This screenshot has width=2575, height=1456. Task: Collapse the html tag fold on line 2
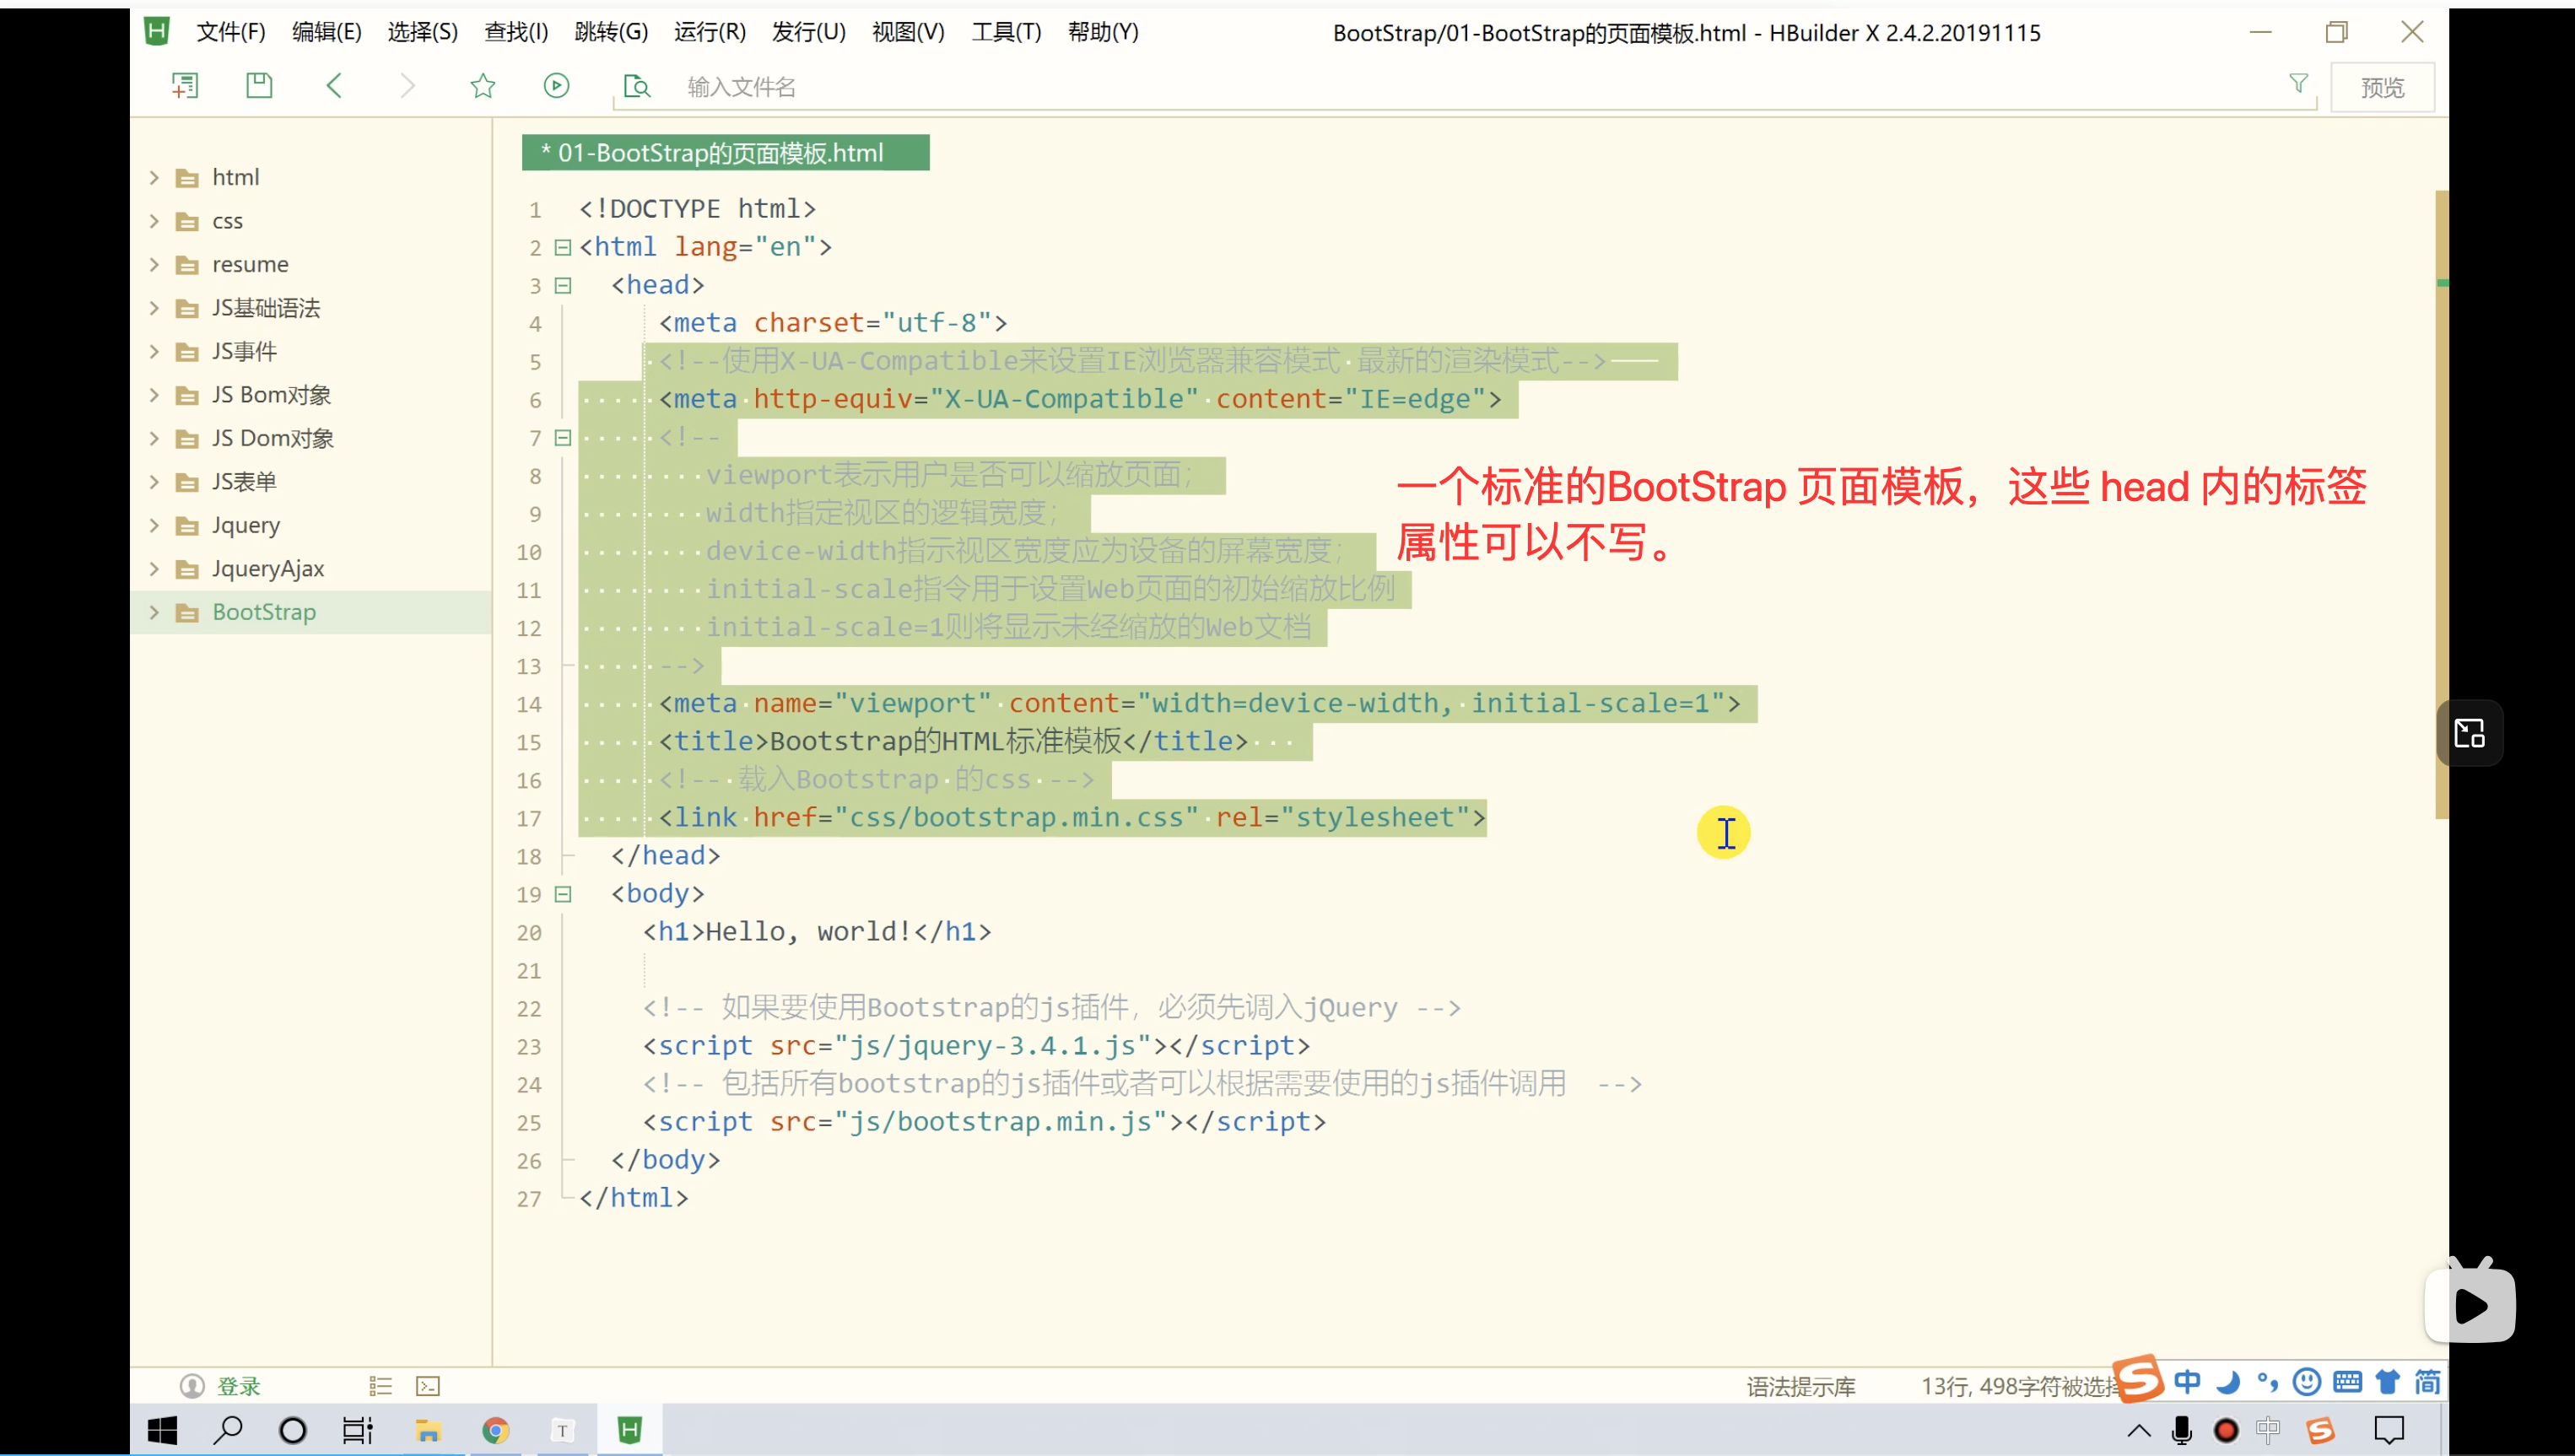point(563,247)
